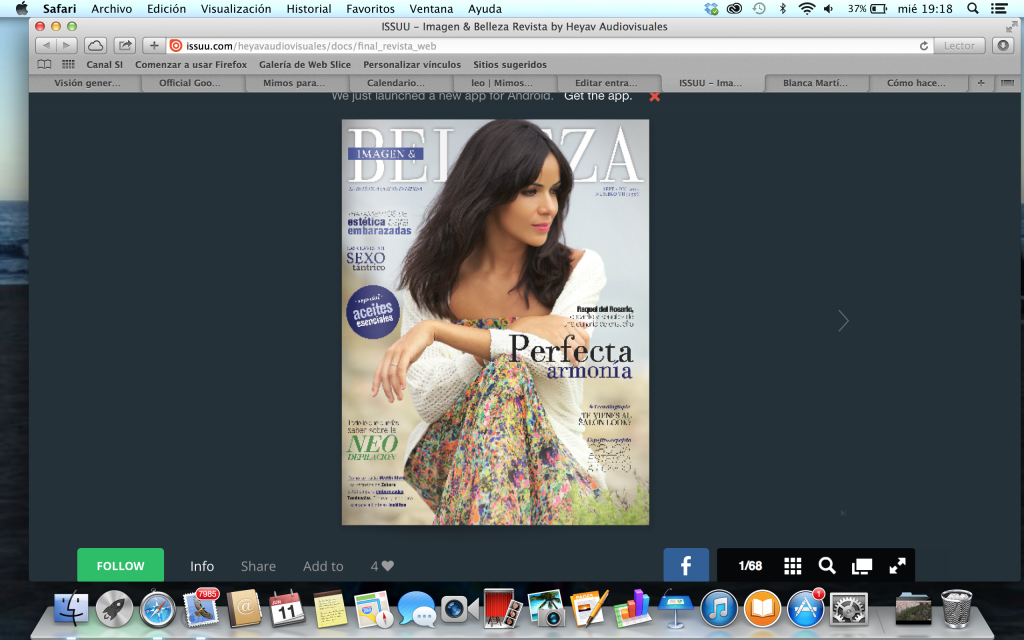Enter fullscreen reading mode

point(897,566)
